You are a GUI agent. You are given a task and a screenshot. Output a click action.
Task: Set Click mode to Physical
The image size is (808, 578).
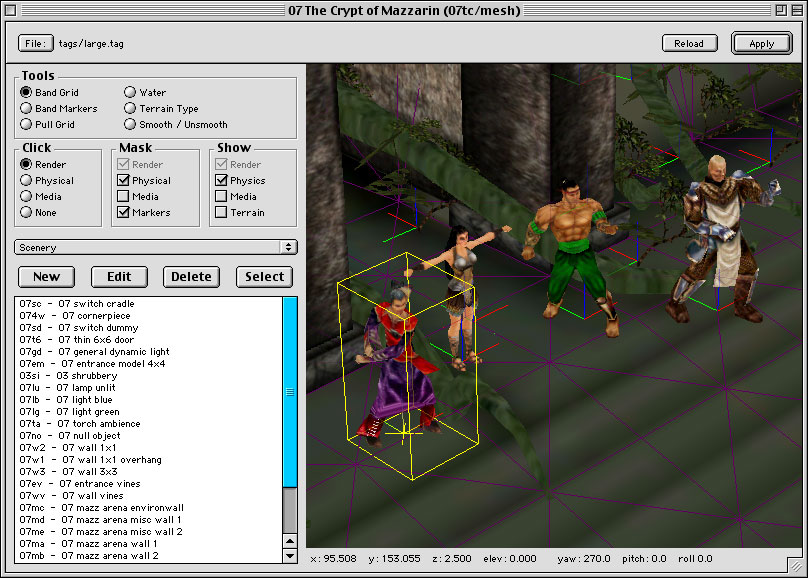26,181
